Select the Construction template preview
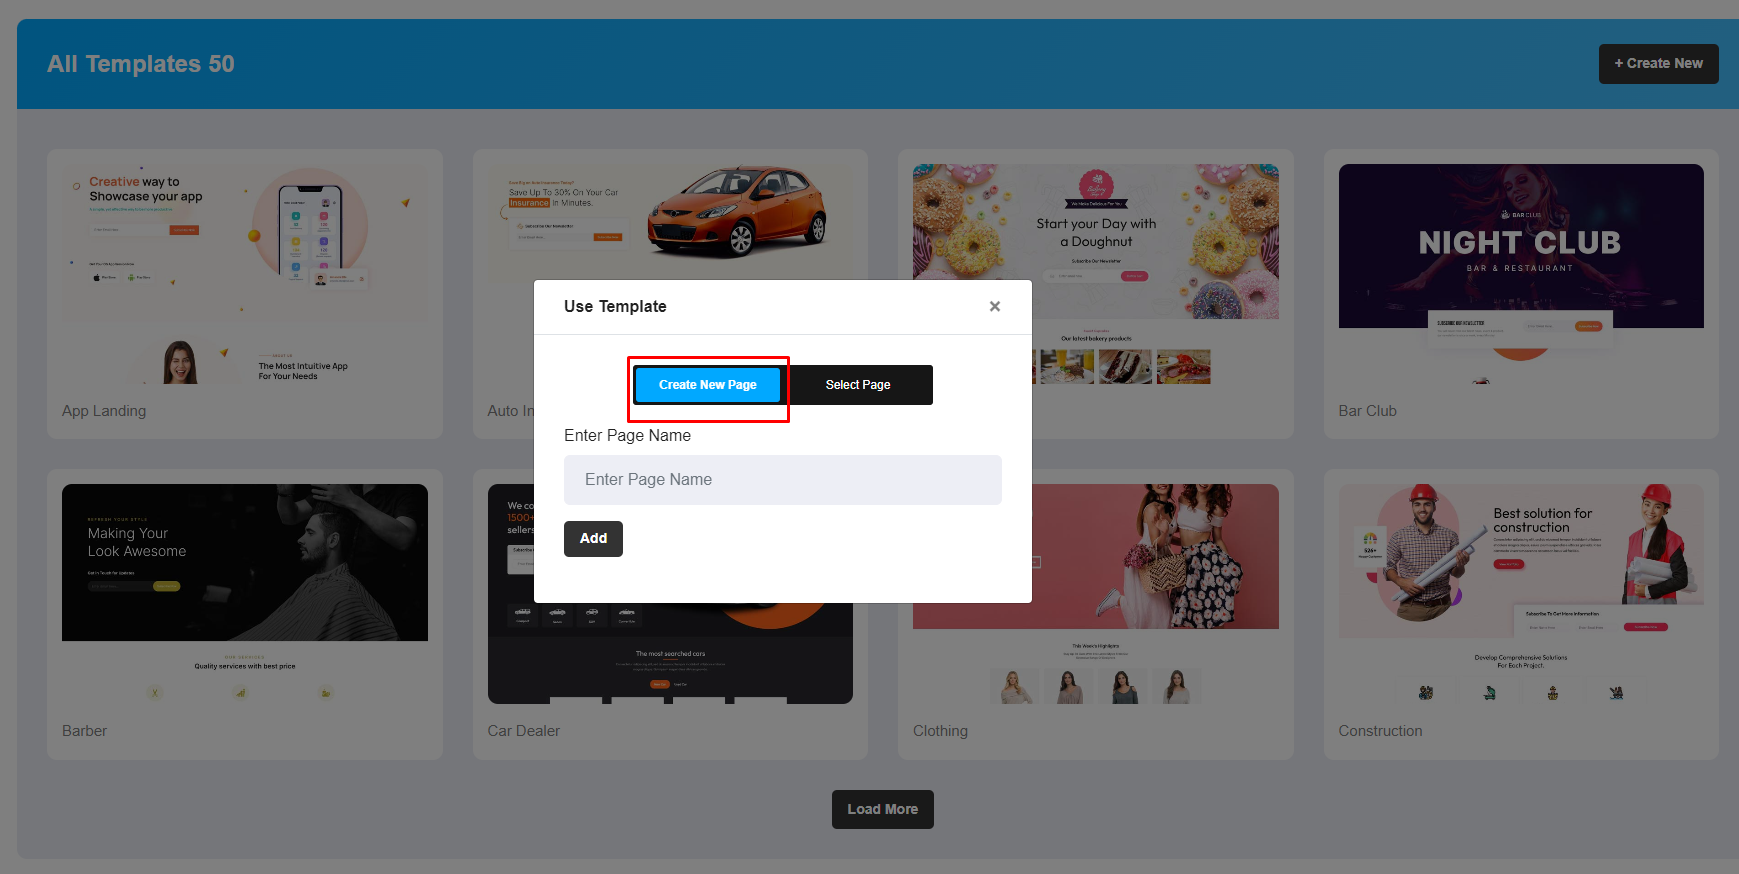This screenshot has width=1739, height=874. (x=1520, y=592)
